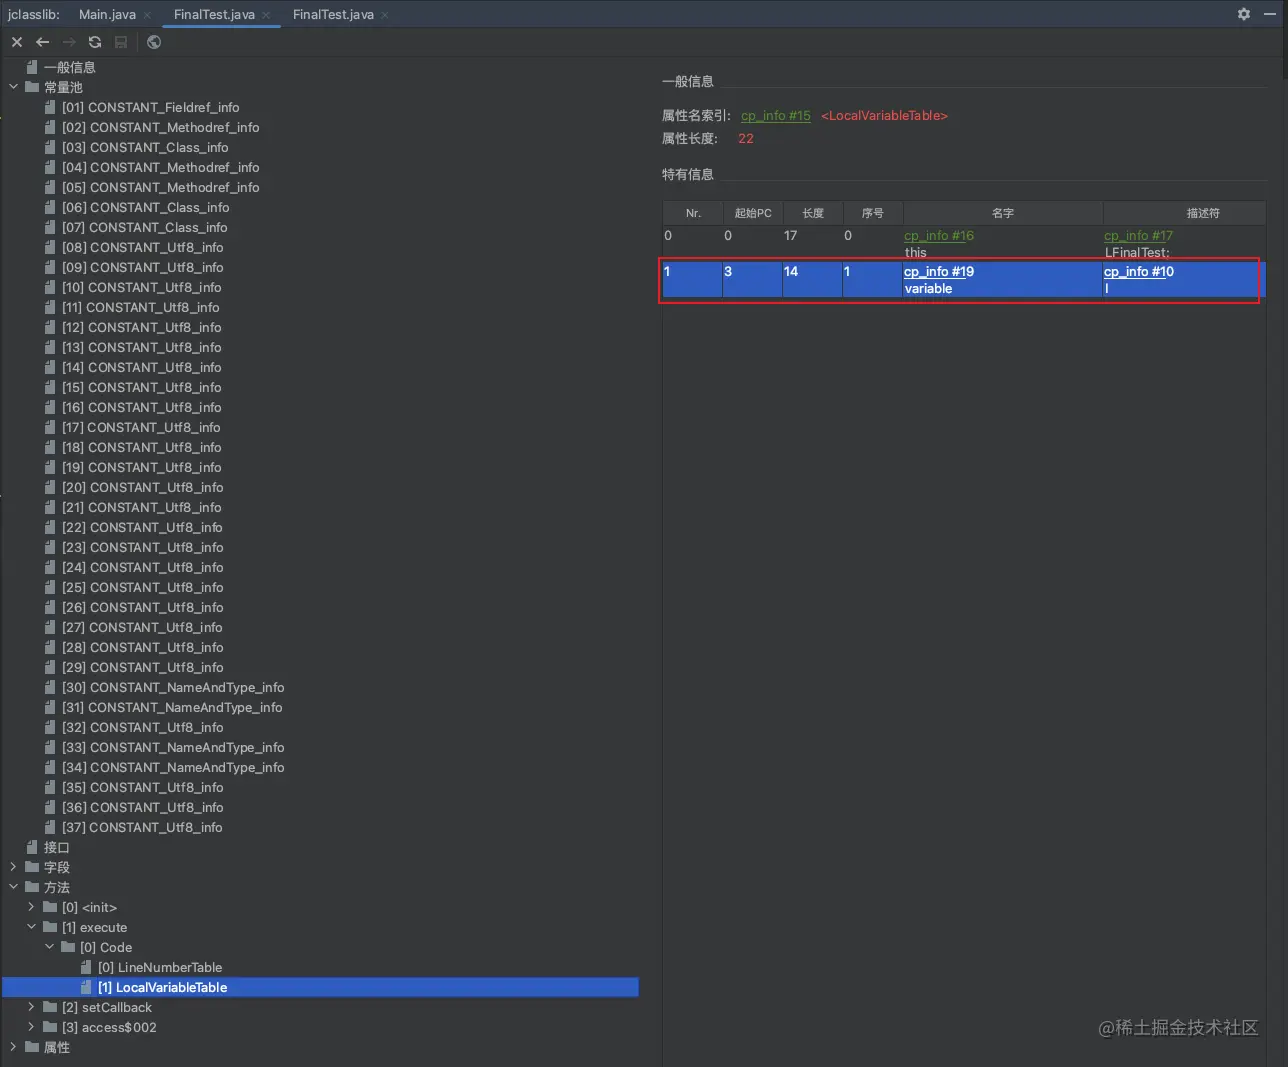Click the Nr. column header

pos(693,213)
